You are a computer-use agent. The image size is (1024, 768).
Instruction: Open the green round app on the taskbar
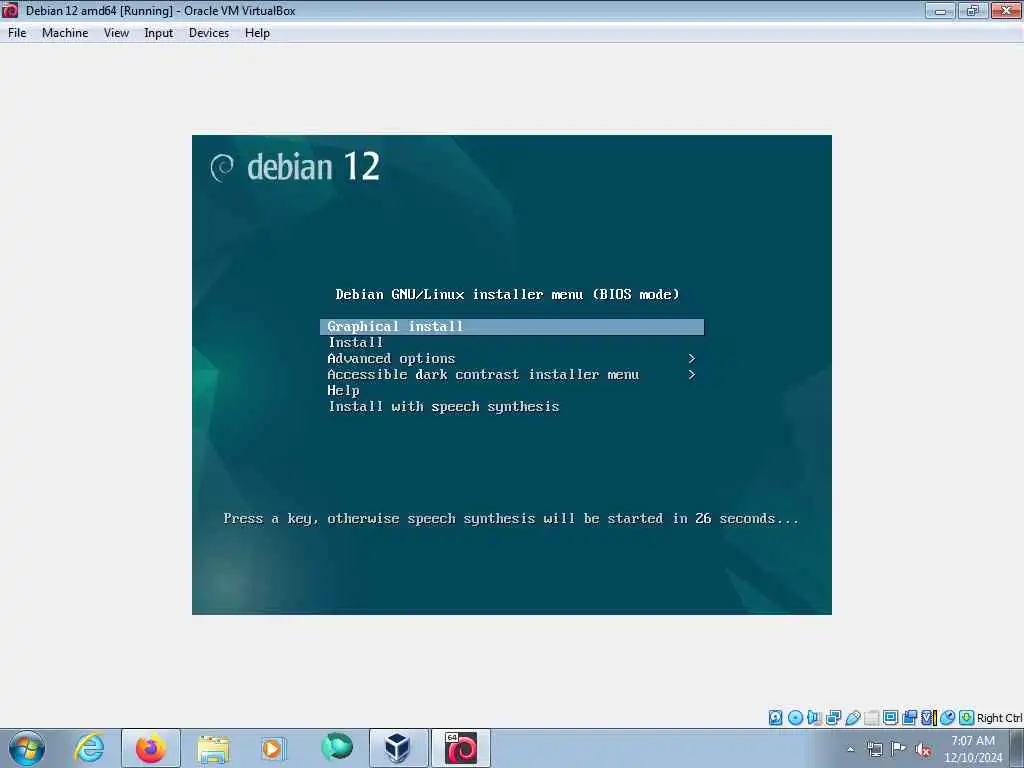[x=337, y=747]
